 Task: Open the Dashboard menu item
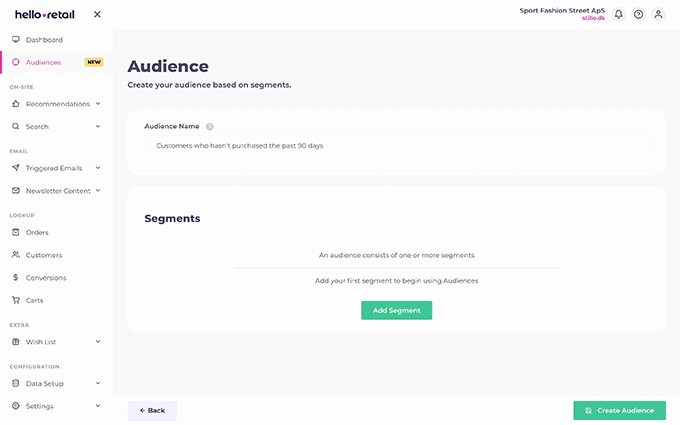pos(44,40)
